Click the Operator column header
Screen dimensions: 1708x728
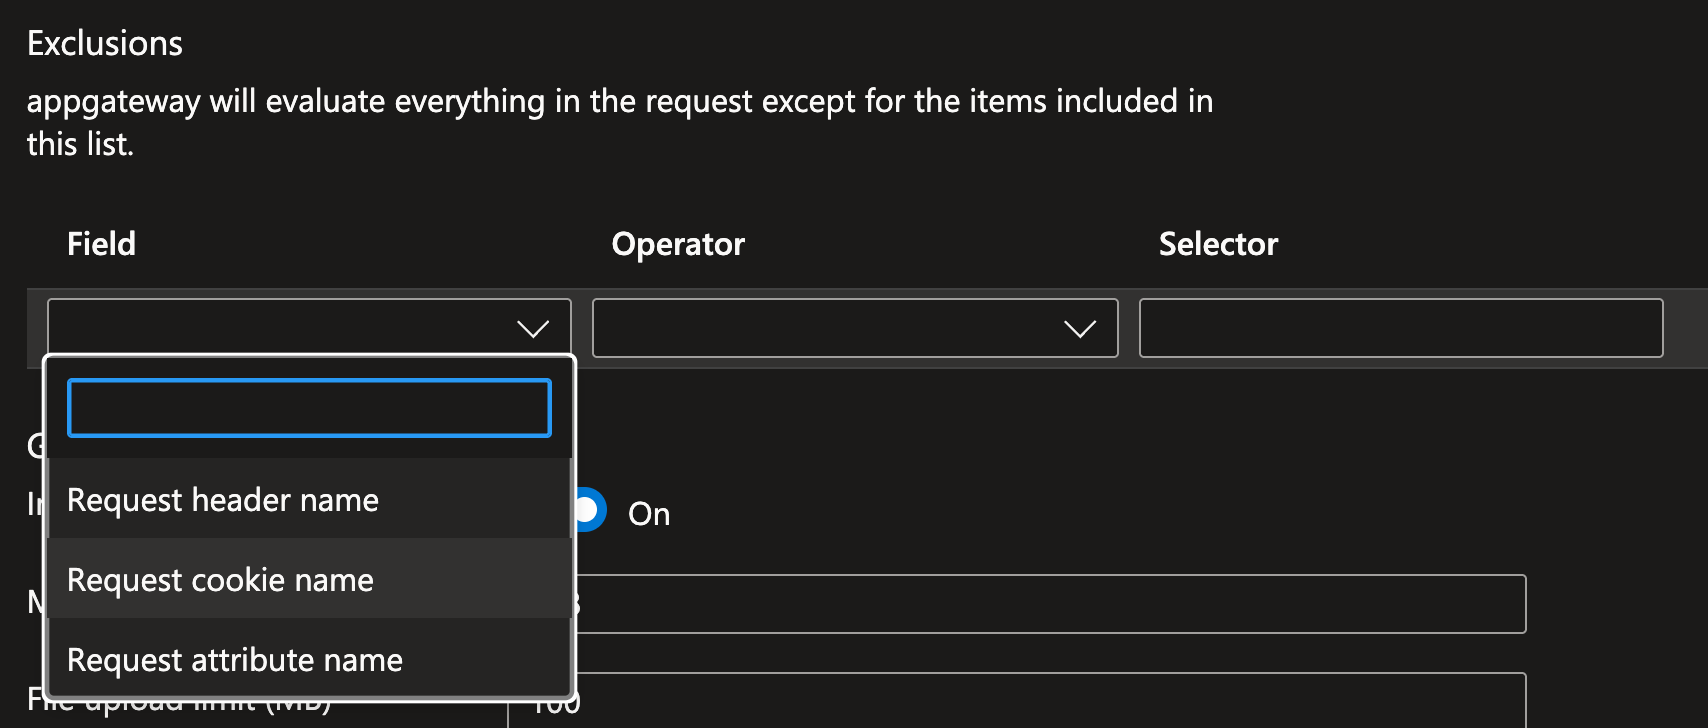tap(678, 244)
